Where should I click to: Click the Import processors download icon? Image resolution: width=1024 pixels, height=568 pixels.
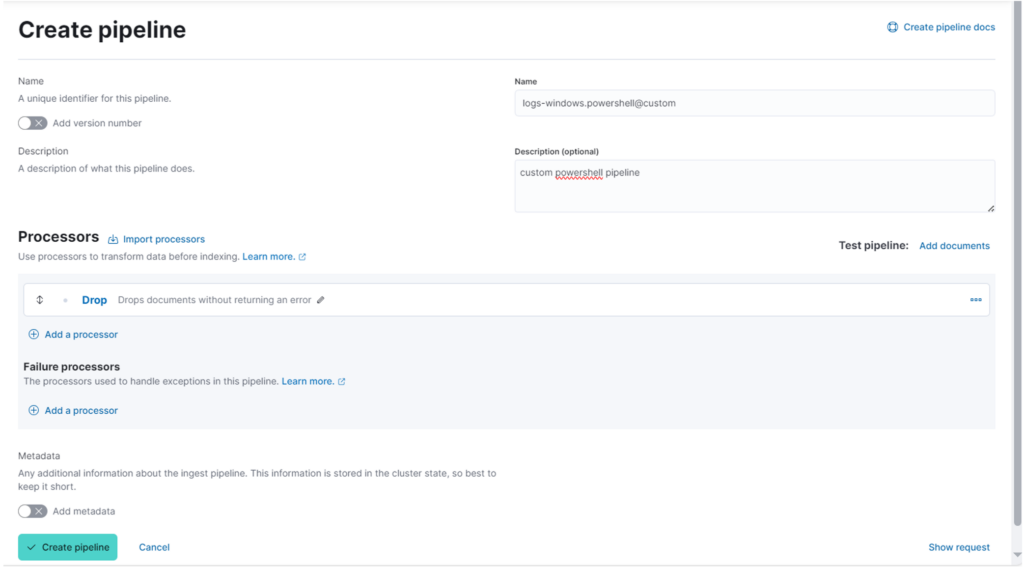pyautogui.click(x=113, y=240)
